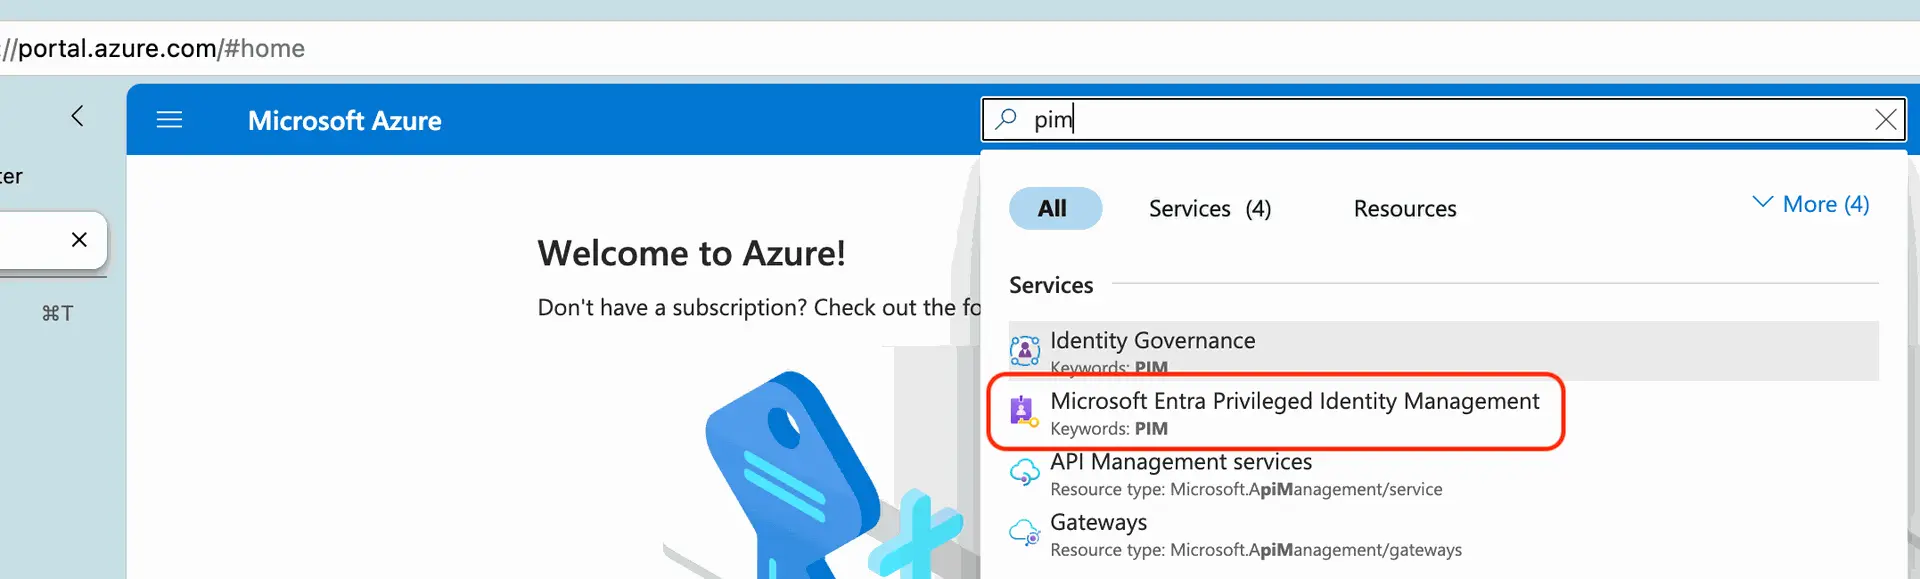Collapse the left sidebar back arrow
Image resolution: width=1920 pixels, height=579 pixels.
coord(77,116)
